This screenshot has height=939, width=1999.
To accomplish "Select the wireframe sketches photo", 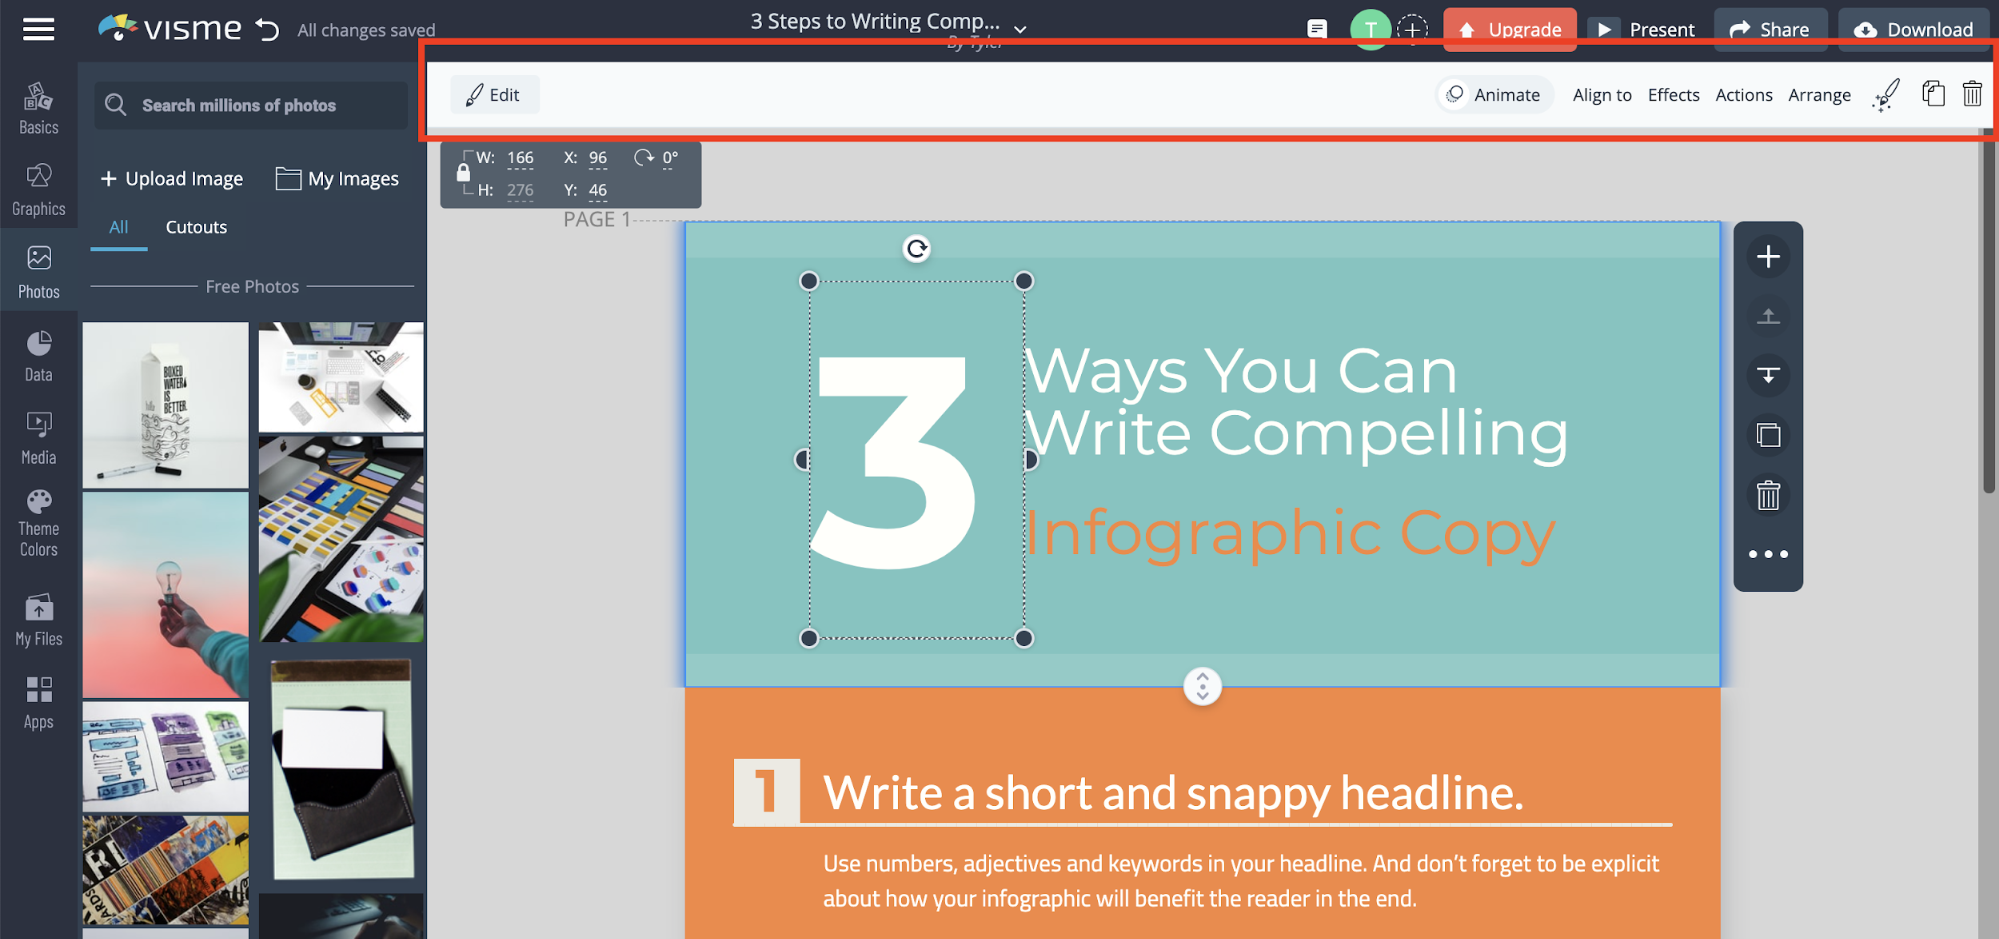I will click(x=165, y=756).
